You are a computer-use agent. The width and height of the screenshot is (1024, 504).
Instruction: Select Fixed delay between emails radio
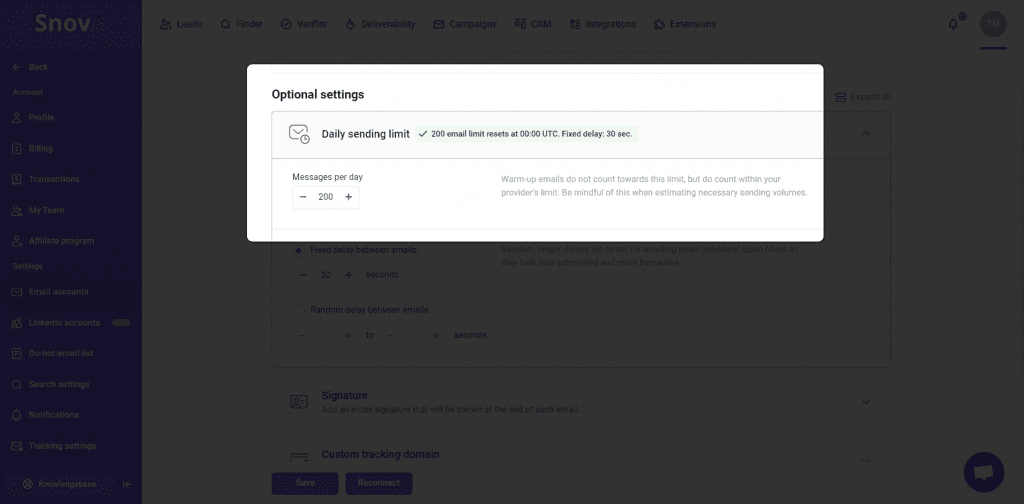click(299, 249)
